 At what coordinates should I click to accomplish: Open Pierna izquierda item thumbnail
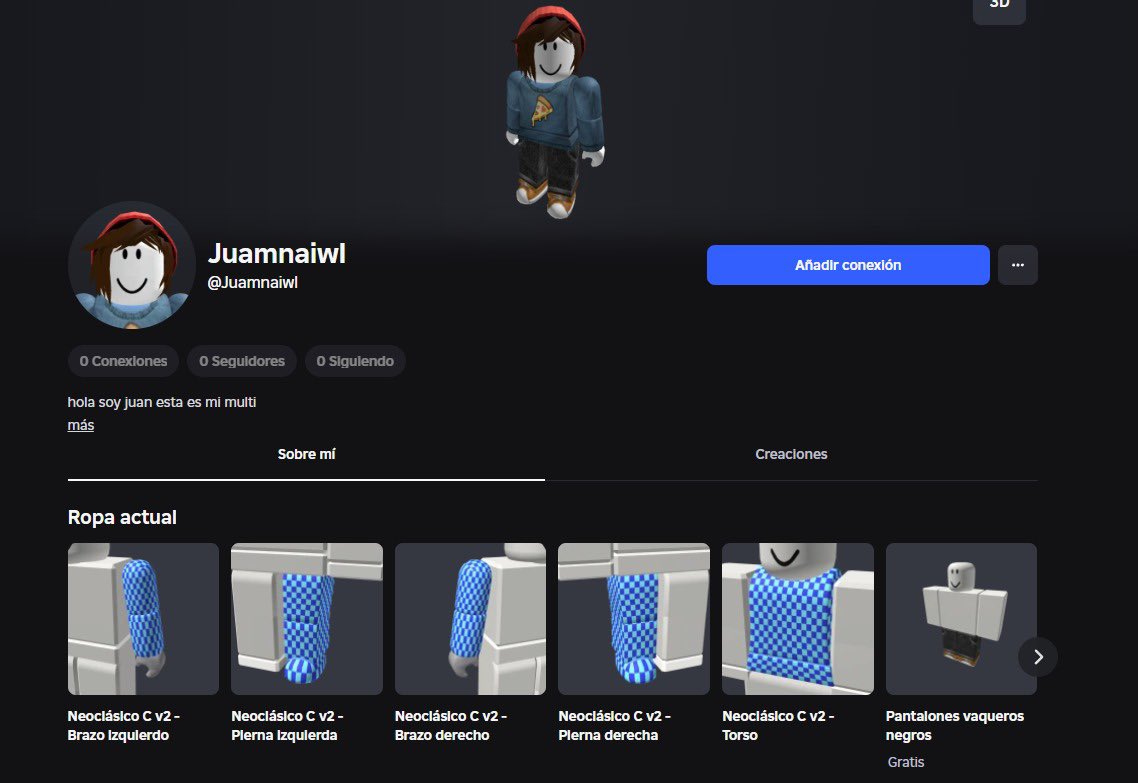(306, 619)
